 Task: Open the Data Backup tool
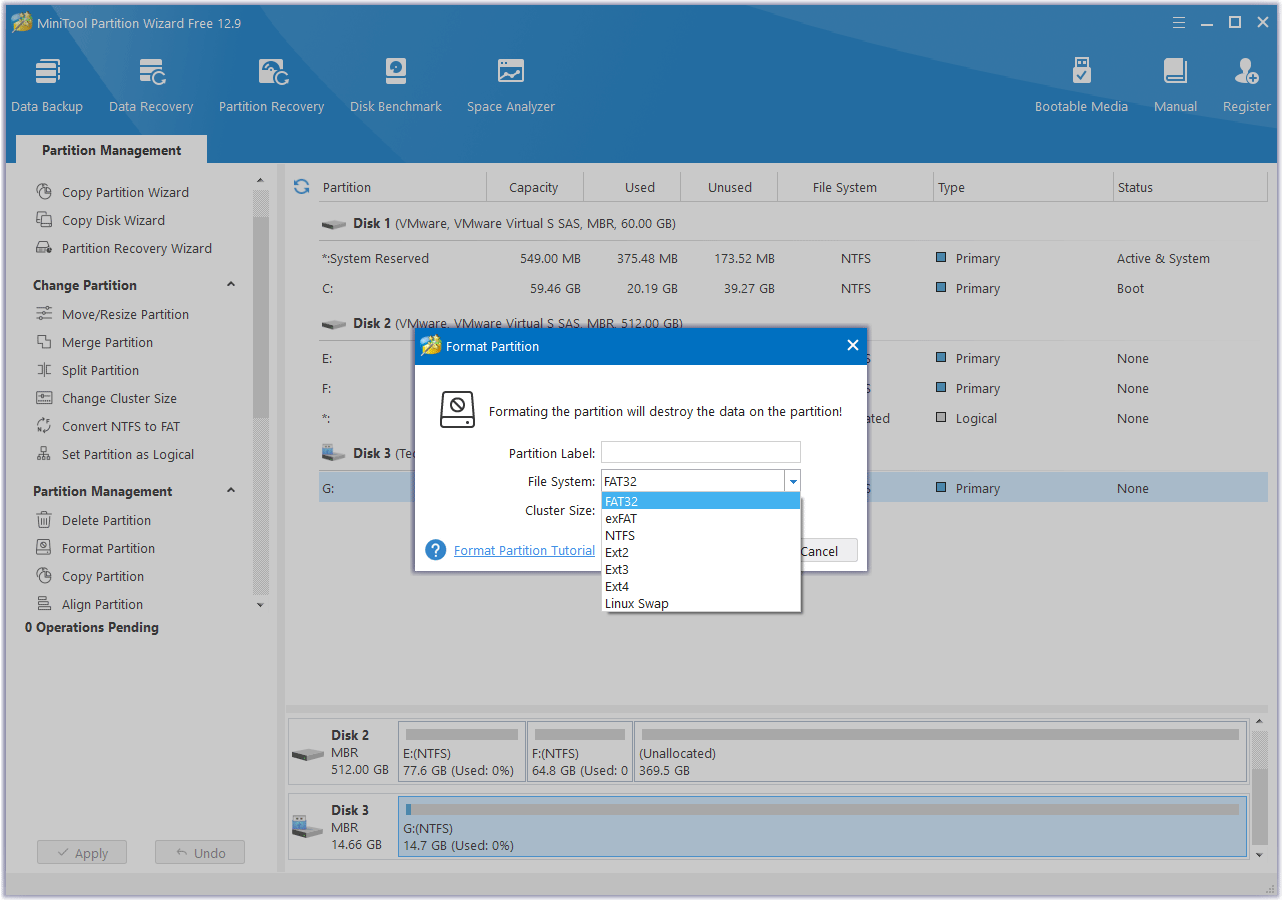[47, 82]
